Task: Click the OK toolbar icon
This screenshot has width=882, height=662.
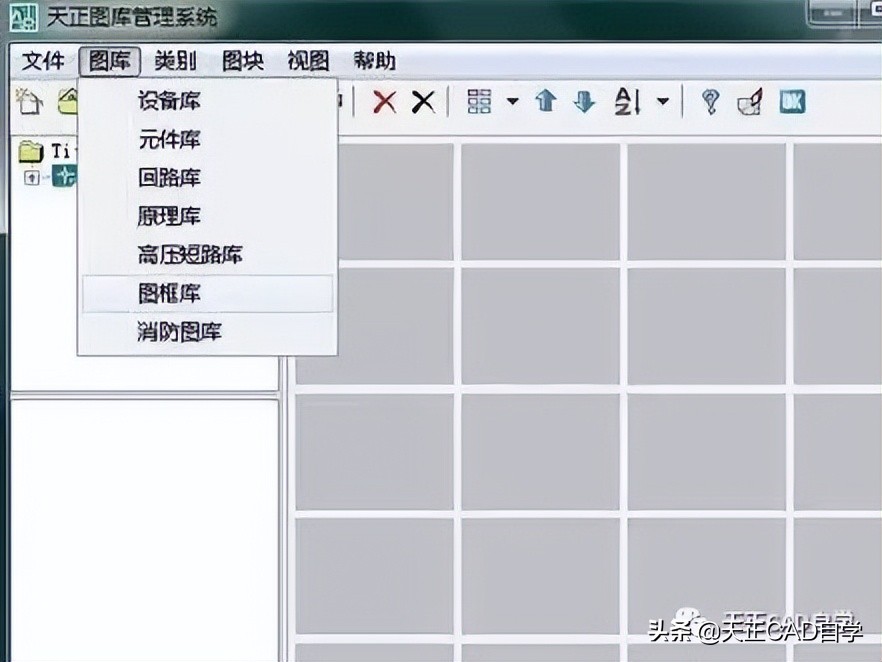Action: coord(792,100)
